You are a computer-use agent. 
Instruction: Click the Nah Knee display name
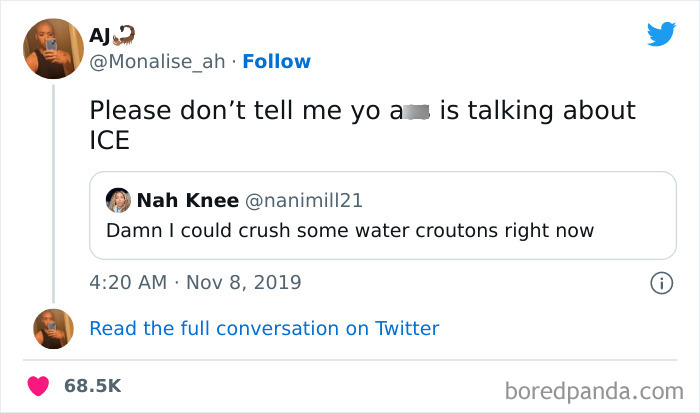185,200
